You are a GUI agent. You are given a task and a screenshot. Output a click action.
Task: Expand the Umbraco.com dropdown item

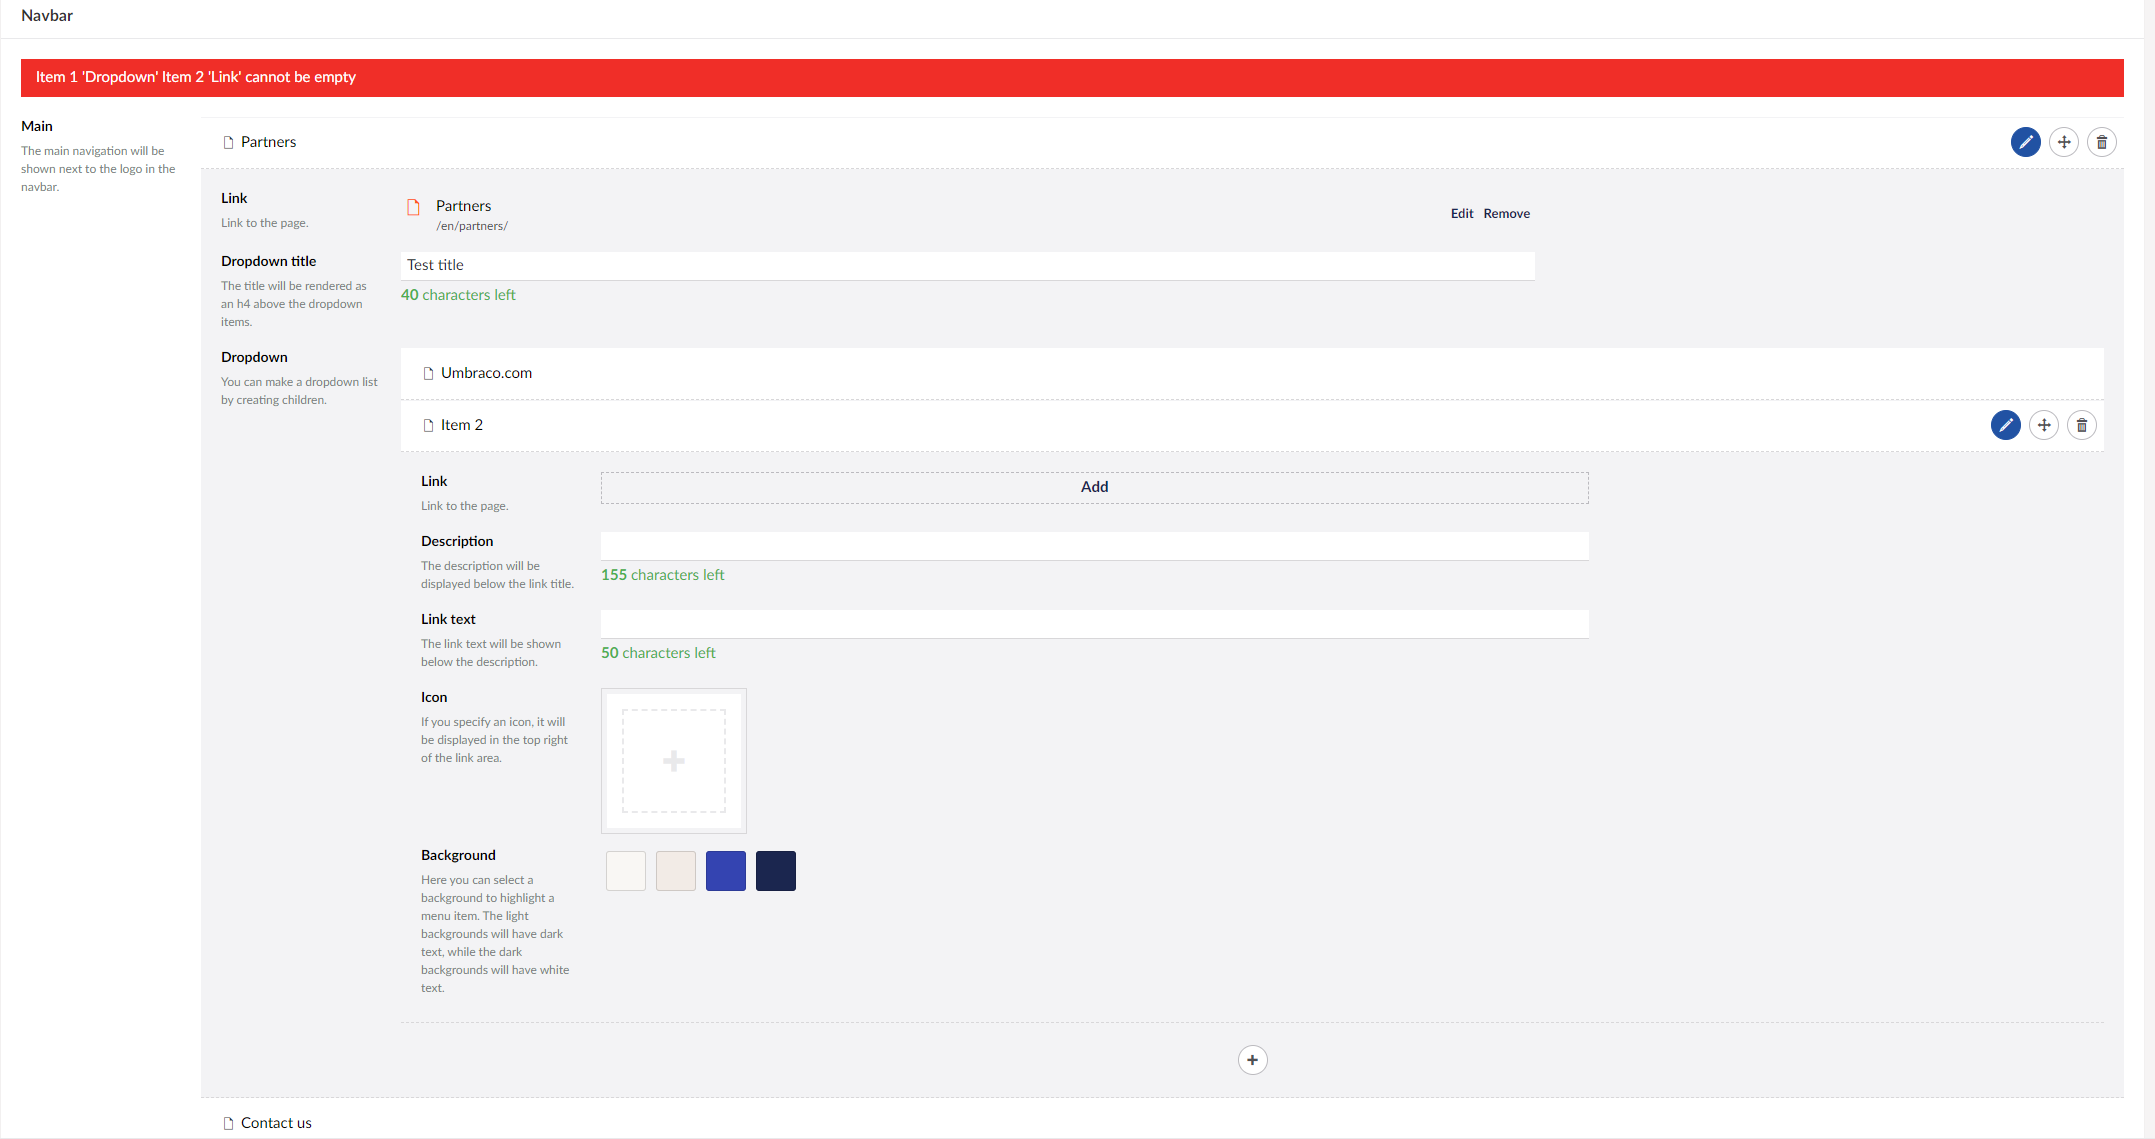1252,373
